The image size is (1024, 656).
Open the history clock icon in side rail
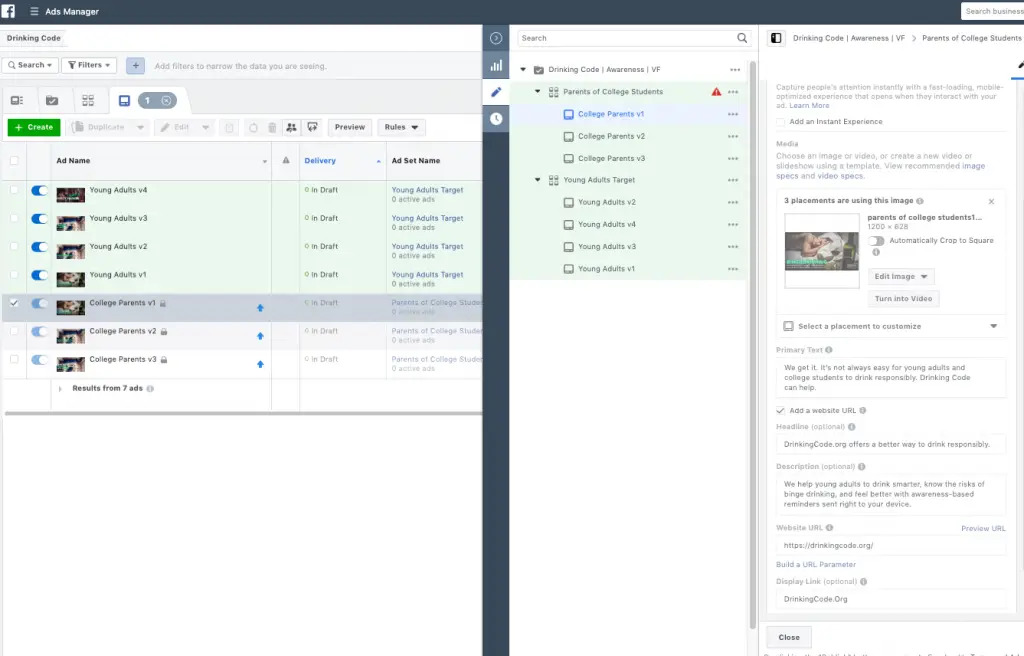(x=496, y=119)
